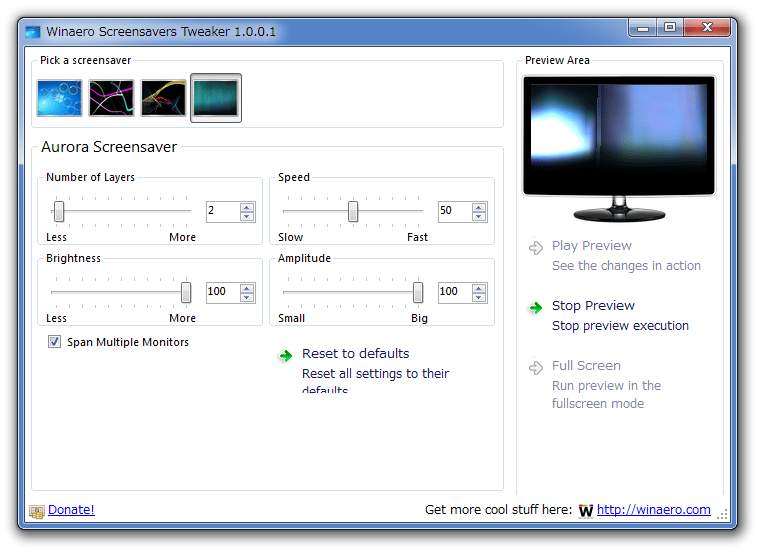The image size is (760, 553).
Task: Click the 'Pick a screensaver' label
Action: 86,60
